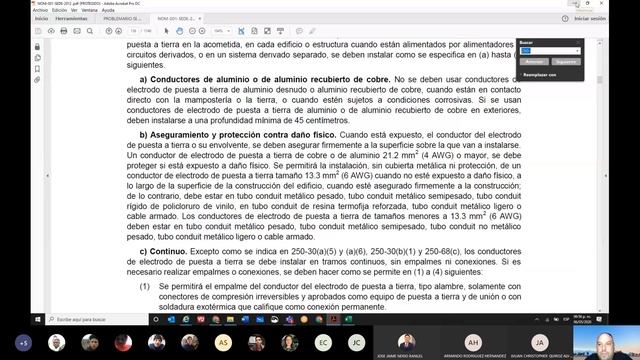Click the cloud upload icon in toolbar

point(51,31)
